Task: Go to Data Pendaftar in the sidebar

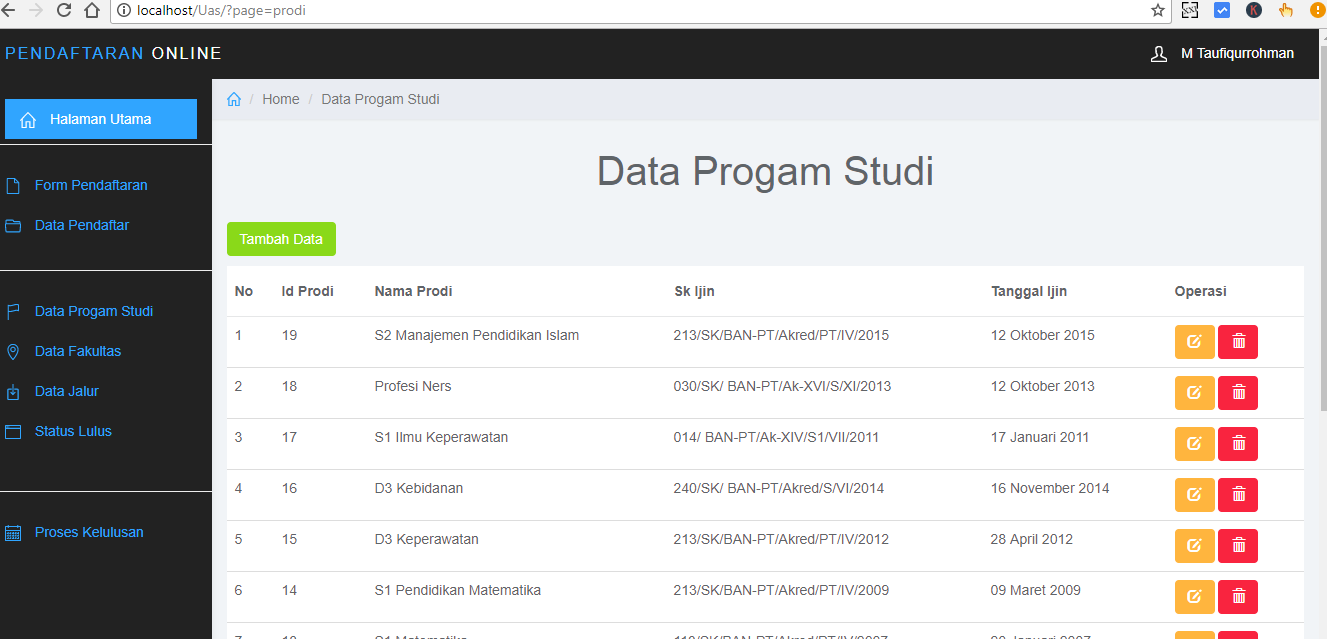Action: [81, 225]
